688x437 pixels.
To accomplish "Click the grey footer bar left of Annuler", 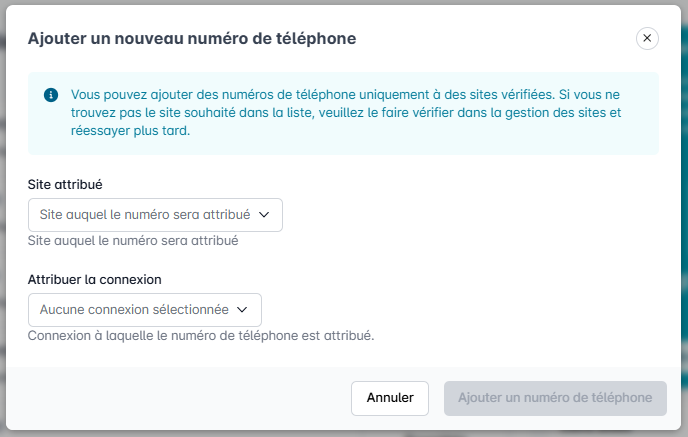I will click(180, 398).
